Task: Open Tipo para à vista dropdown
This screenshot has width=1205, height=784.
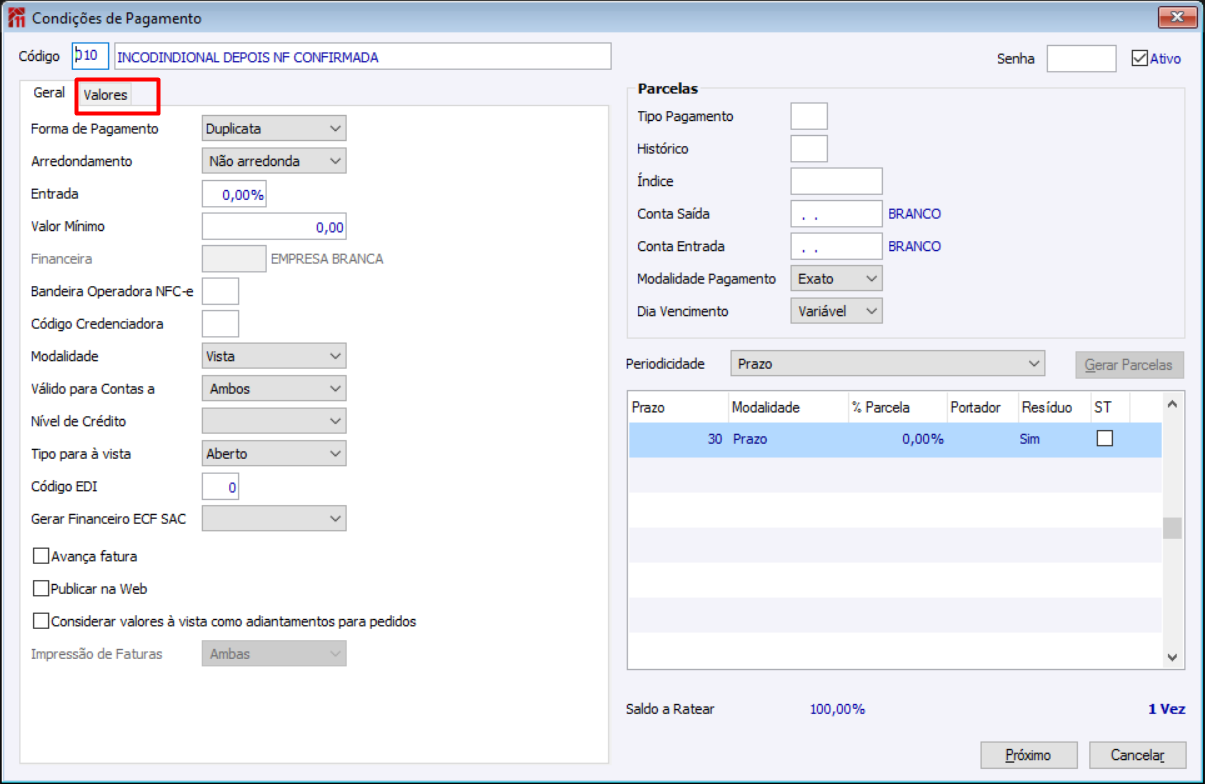Action: pos(274,454)
